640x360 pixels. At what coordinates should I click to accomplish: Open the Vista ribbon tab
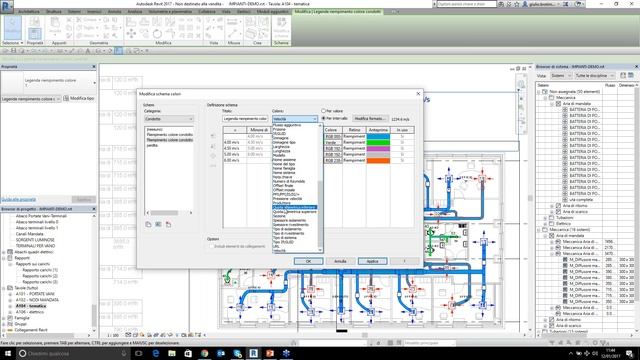click(x=226, y=12)
